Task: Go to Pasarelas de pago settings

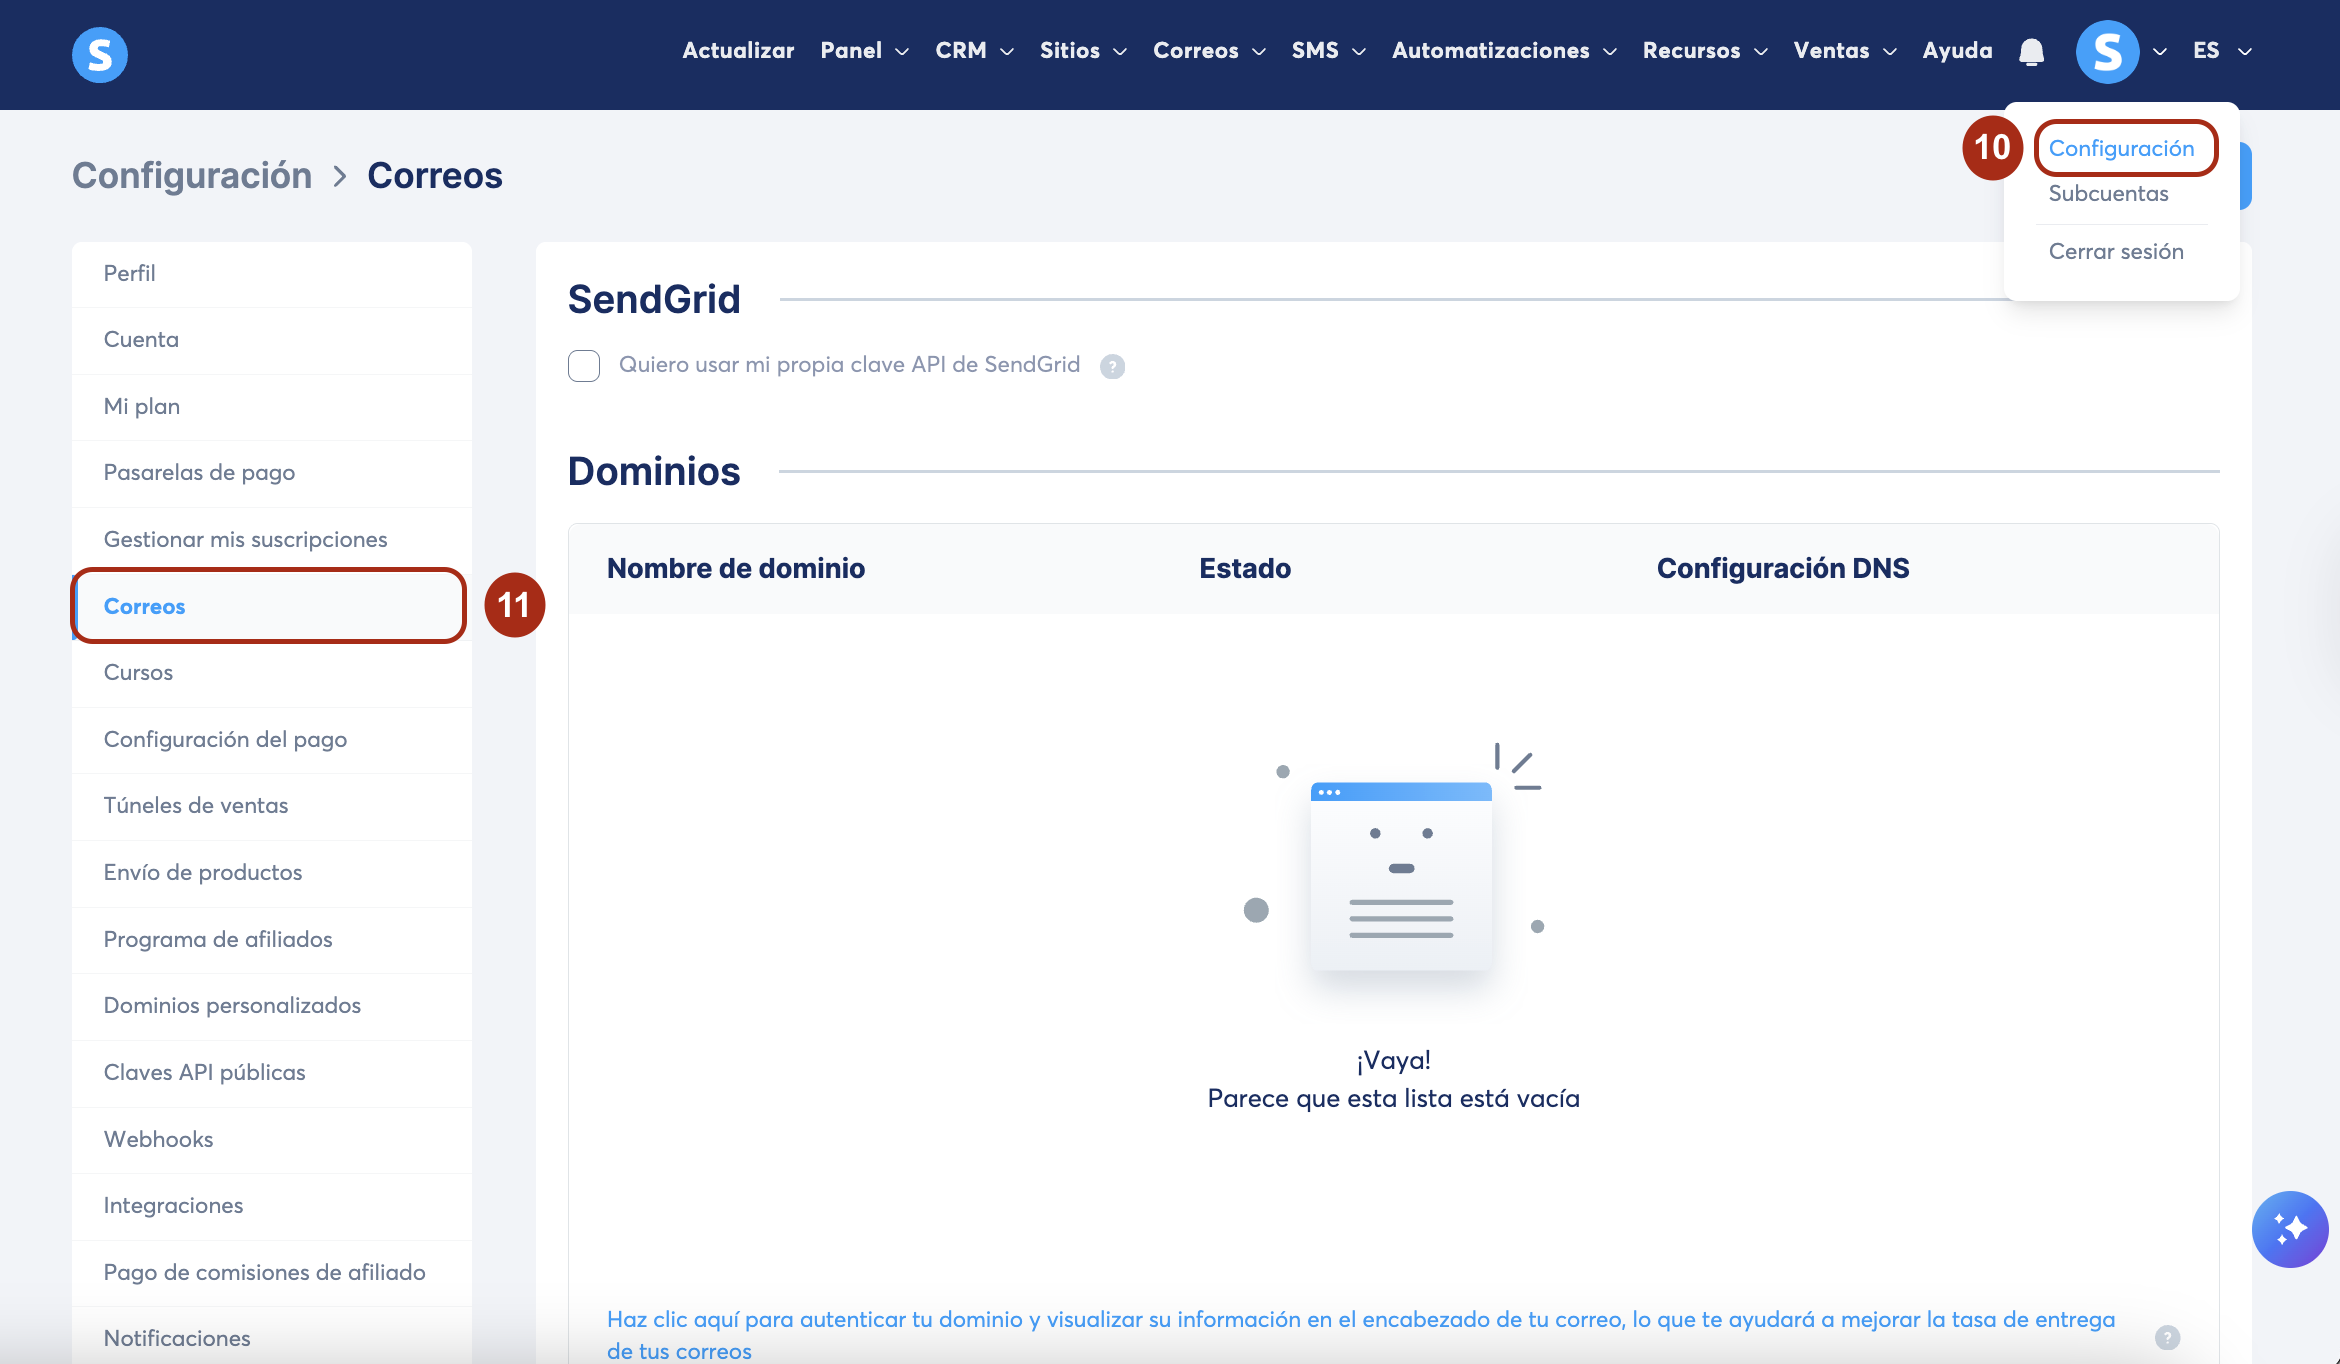Action: click(199, 473)
